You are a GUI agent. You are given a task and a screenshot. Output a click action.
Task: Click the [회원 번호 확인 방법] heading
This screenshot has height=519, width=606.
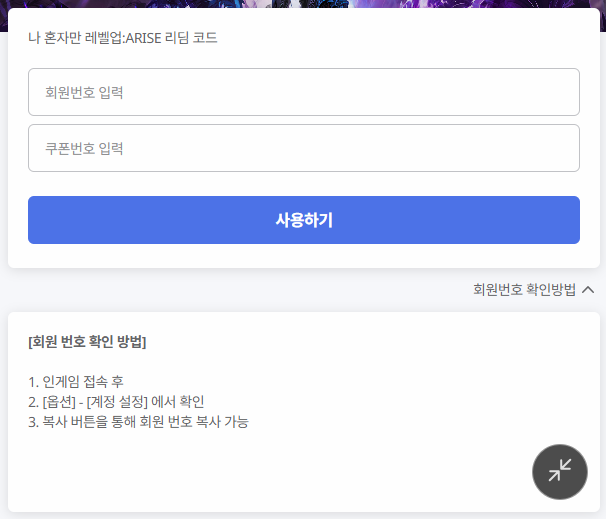tap(87, 342)
